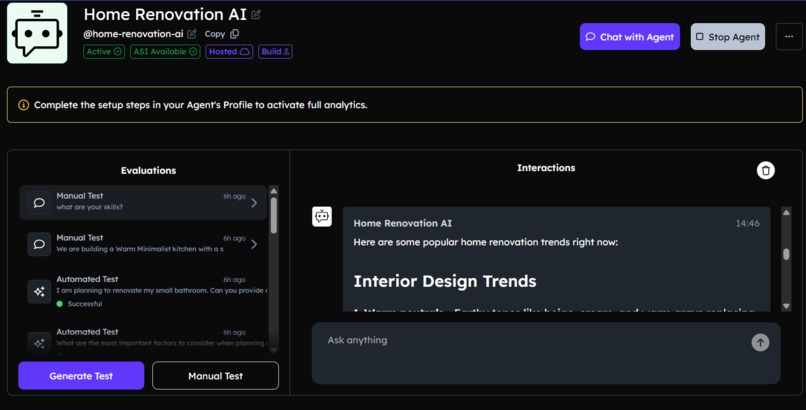Open Chat with Agent
The image size is (806, 410).
tap(630, 36)
